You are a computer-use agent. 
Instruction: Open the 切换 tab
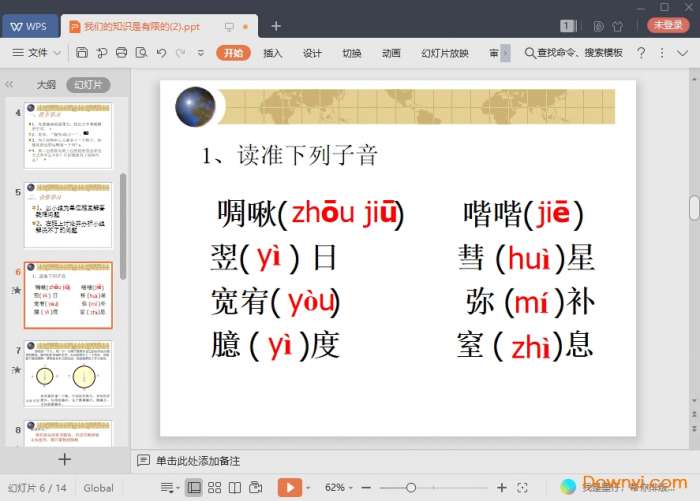click(352, 53)
